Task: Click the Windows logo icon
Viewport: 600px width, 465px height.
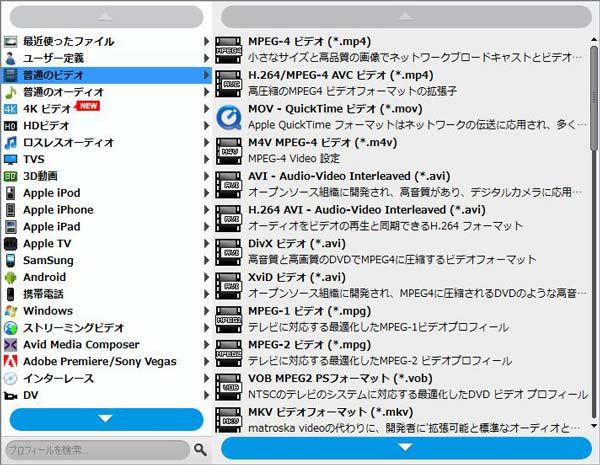Action: pos(10,311)
